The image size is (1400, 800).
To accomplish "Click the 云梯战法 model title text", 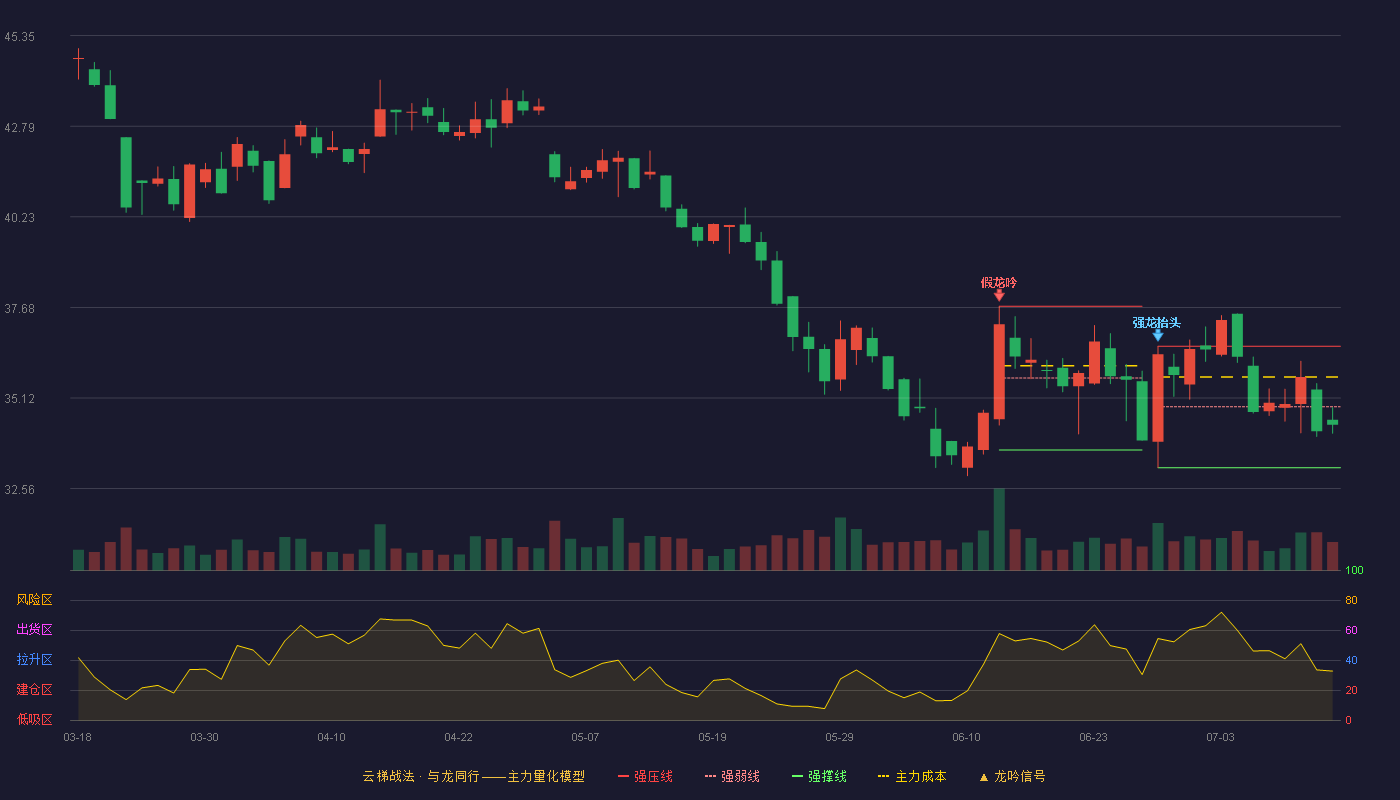I will pos(473,776).
